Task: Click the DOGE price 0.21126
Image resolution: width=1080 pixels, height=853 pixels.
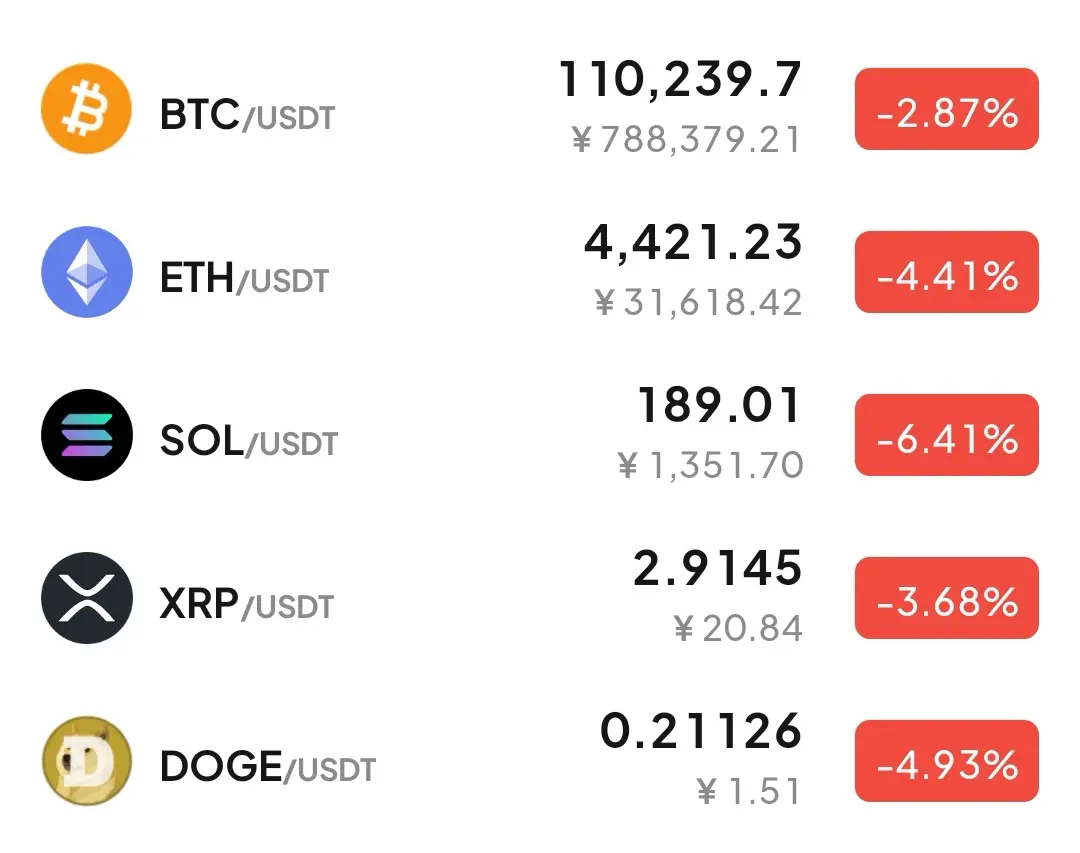Action: [701, 731]
